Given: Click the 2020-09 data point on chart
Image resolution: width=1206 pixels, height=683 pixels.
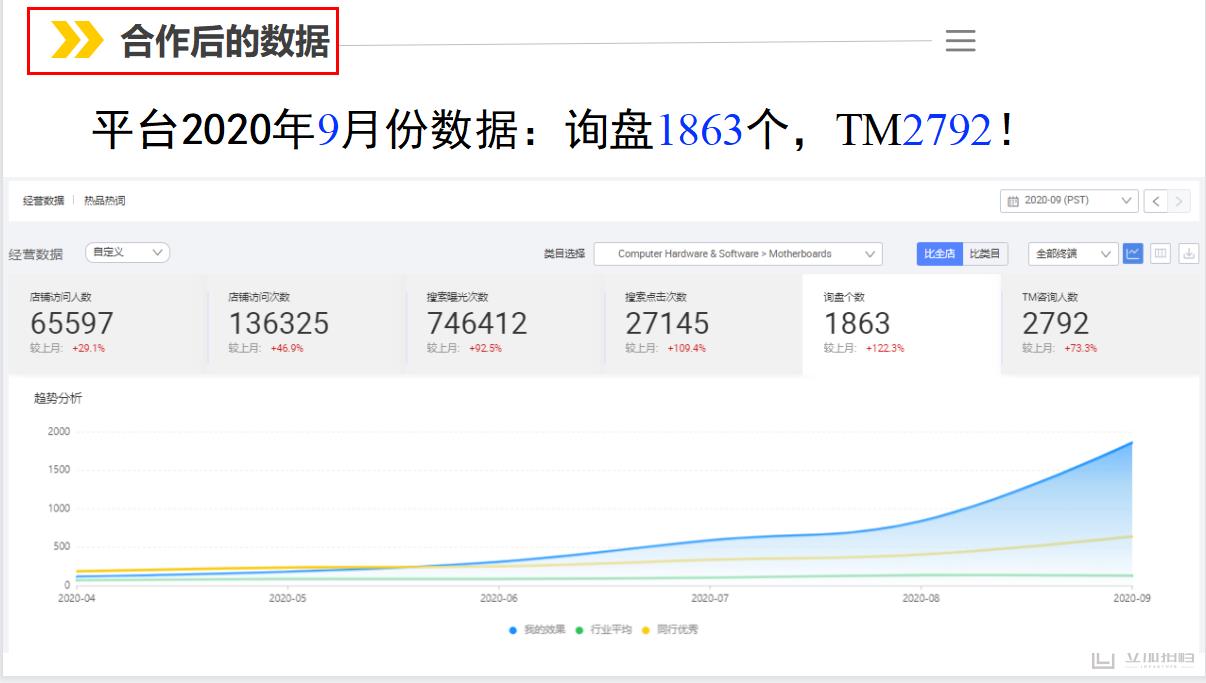Looking at the screenshot, I should [x=1132, y=442].
